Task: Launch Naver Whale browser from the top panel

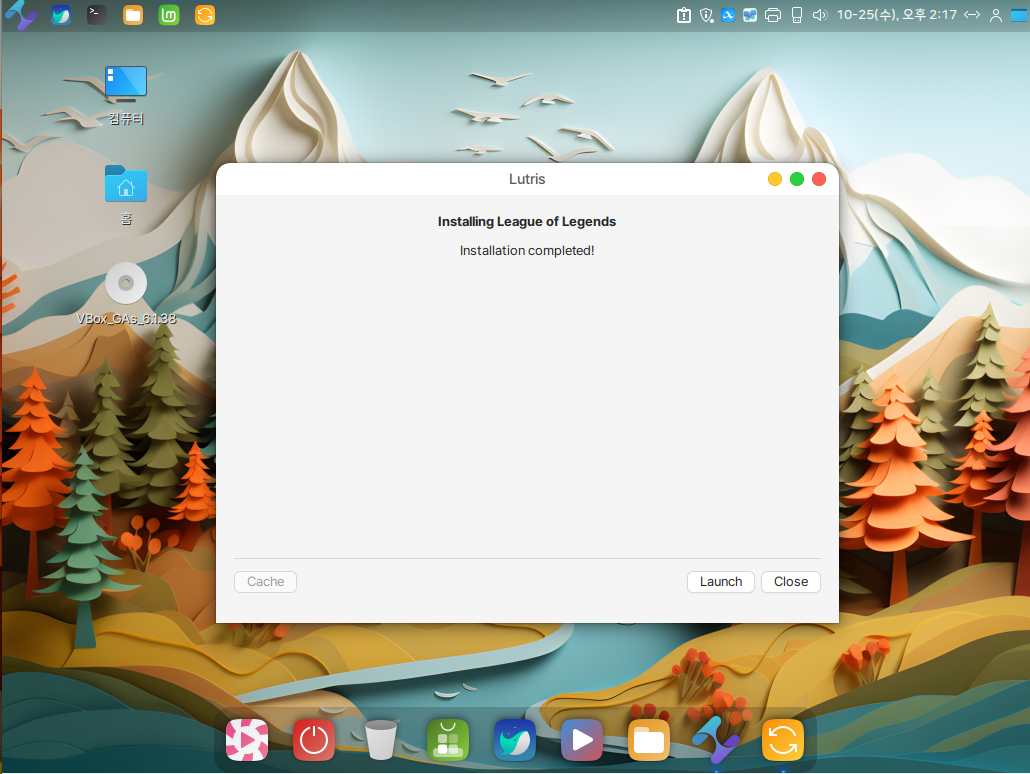Action: 61,15
